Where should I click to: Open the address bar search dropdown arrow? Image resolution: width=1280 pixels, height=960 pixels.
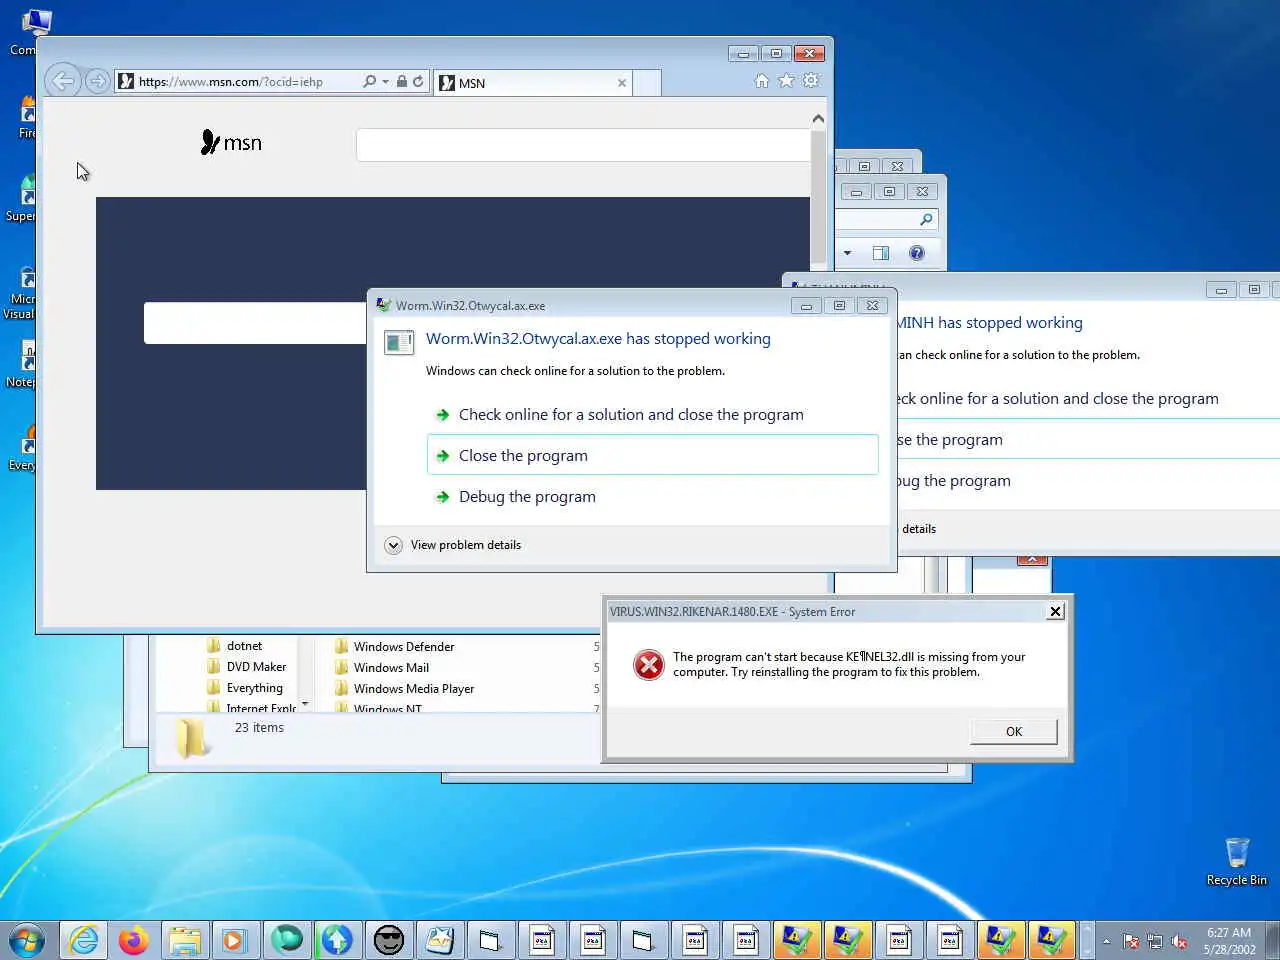(386, 82)
